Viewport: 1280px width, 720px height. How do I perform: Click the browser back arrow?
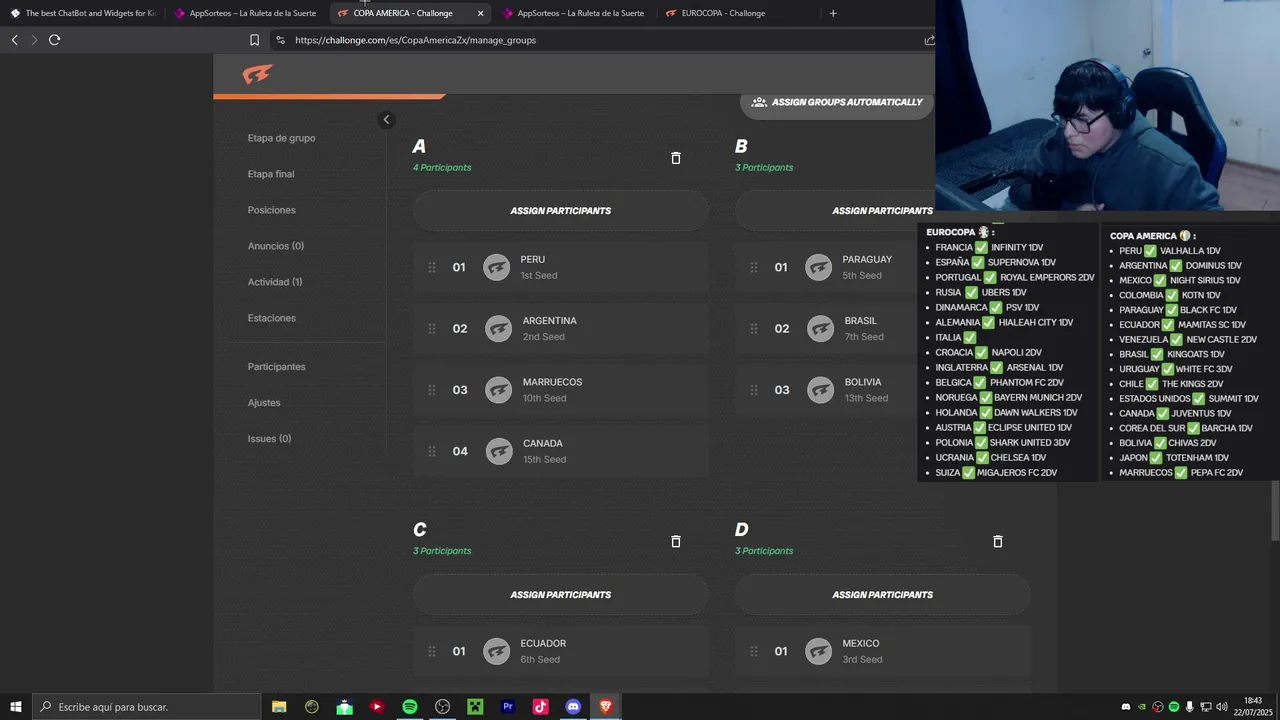14,40
